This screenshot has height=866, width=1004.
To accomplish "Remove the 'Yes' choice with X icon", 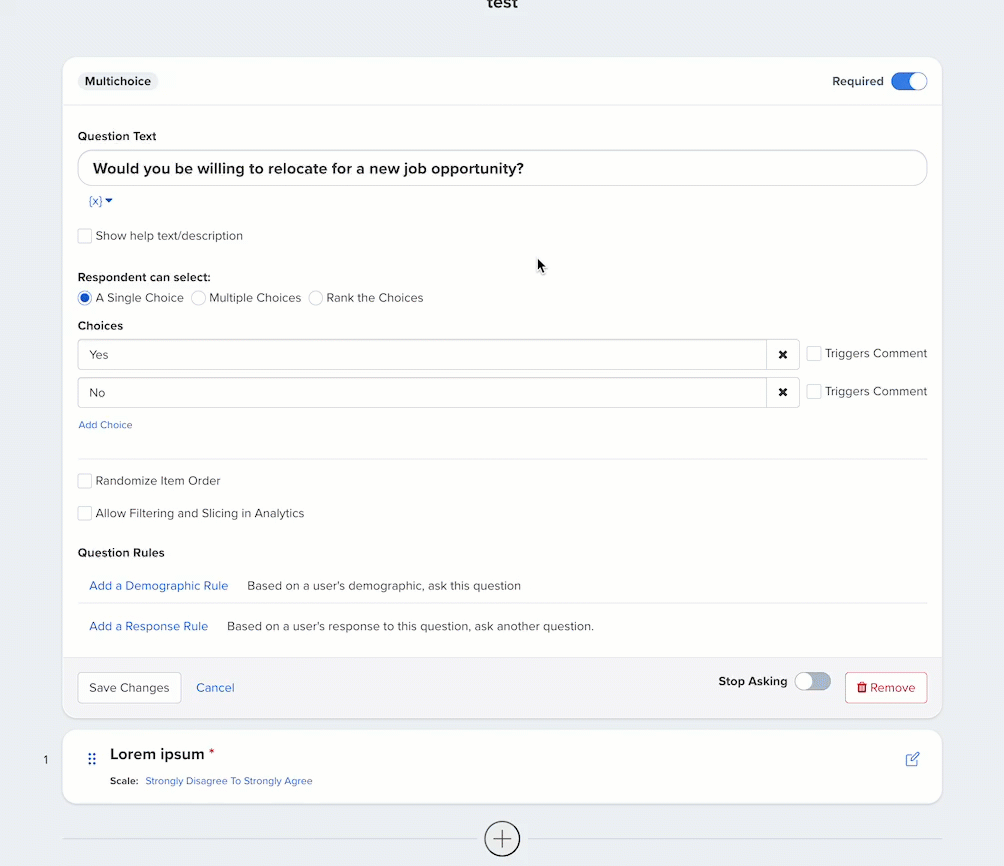I will pos(783,355).
